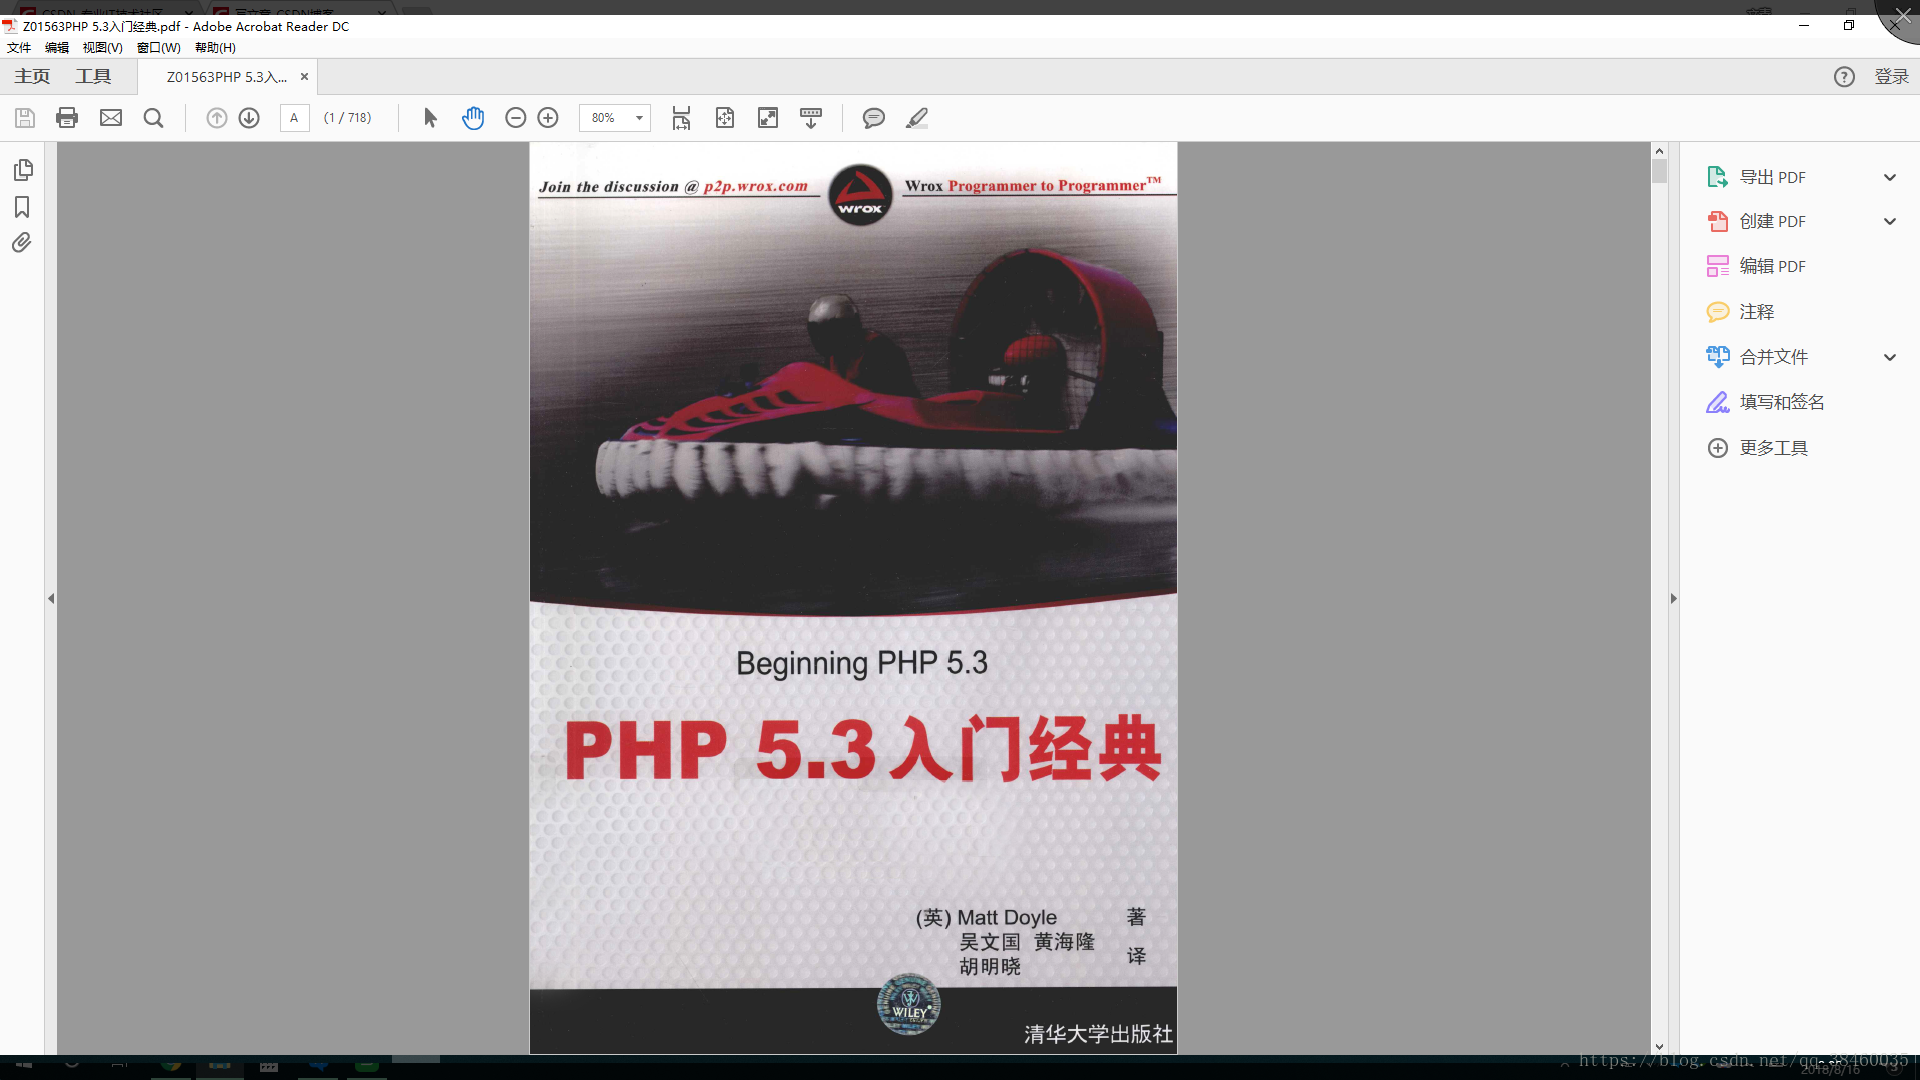Click the vertical scrollbar down arrow
Screen dimensions: 1920x1080
point(1659,1047)
